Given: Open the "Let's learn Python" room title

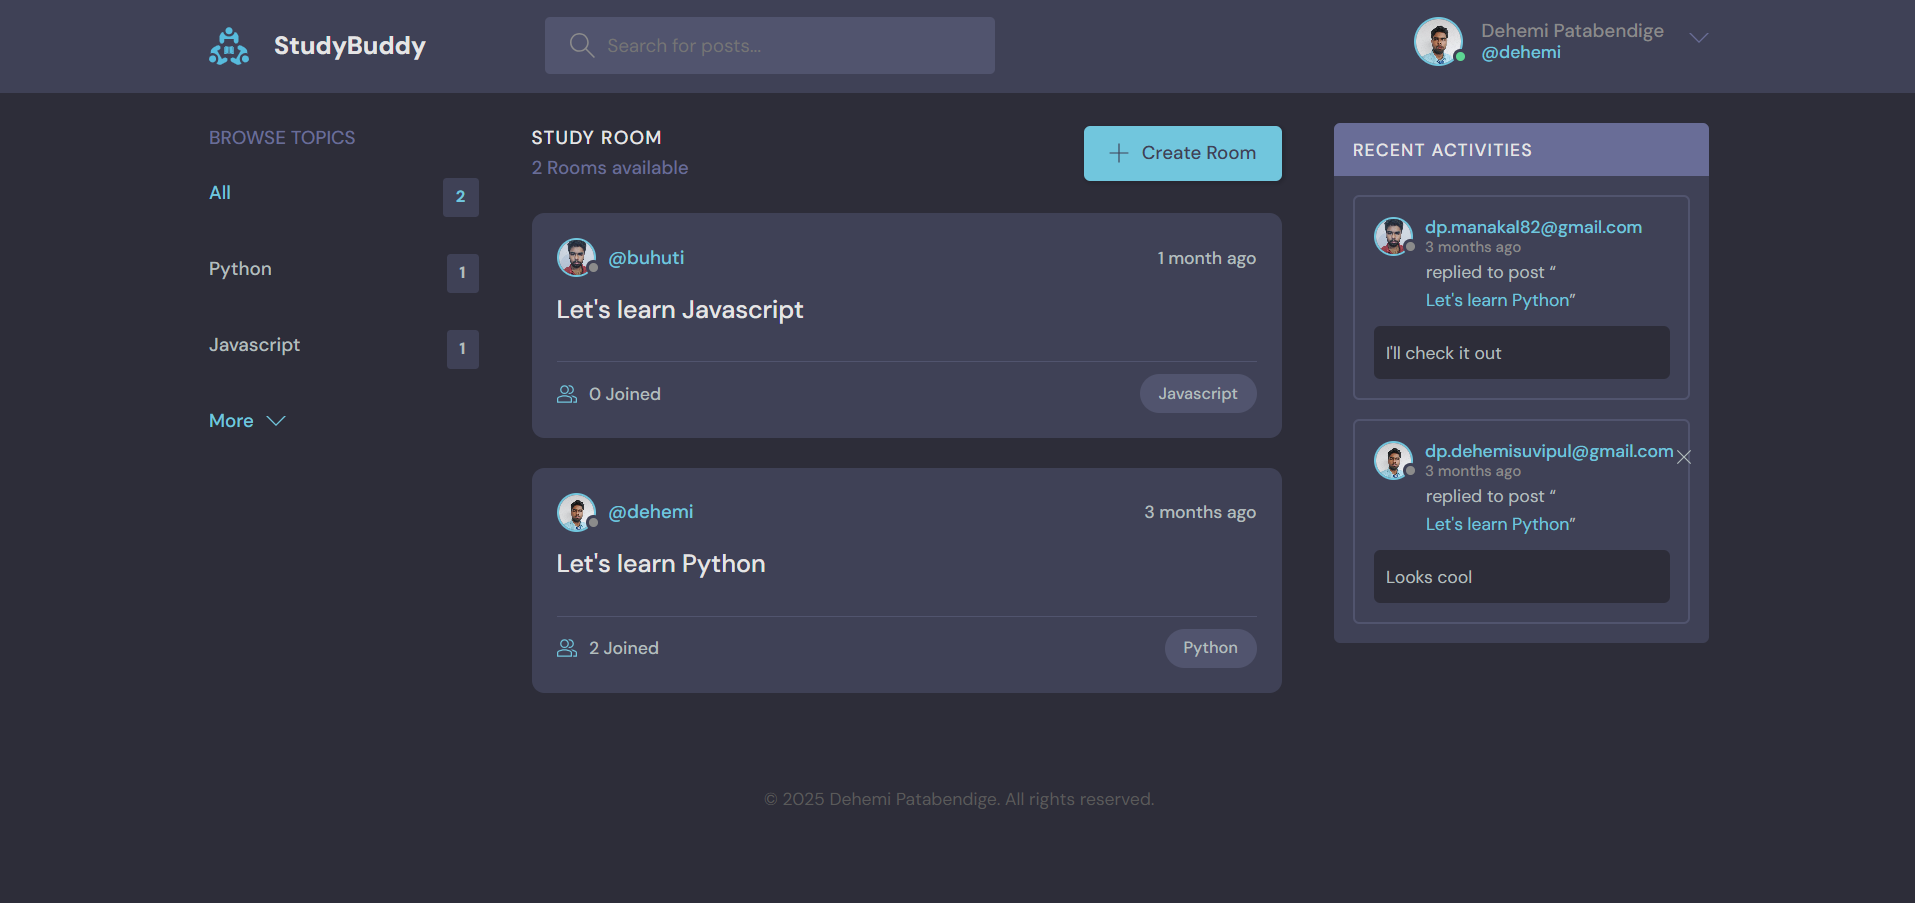Looking at the screenshot, I should pos(660,564).
